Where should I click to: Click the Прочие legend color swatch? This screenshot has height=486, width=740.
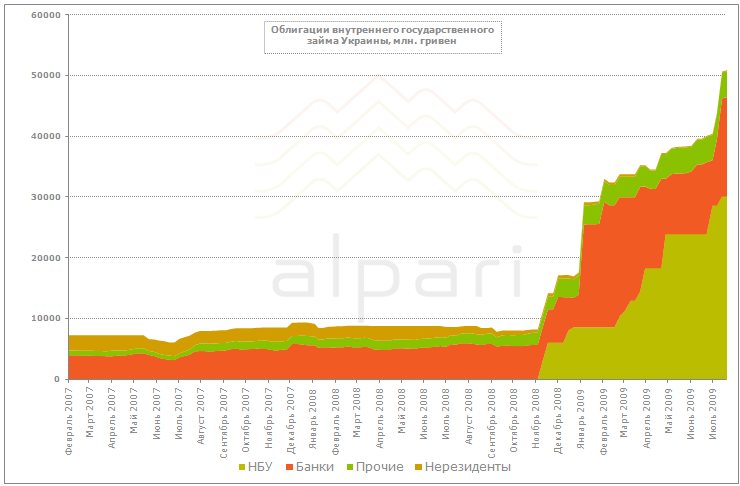tap(350, 468)
